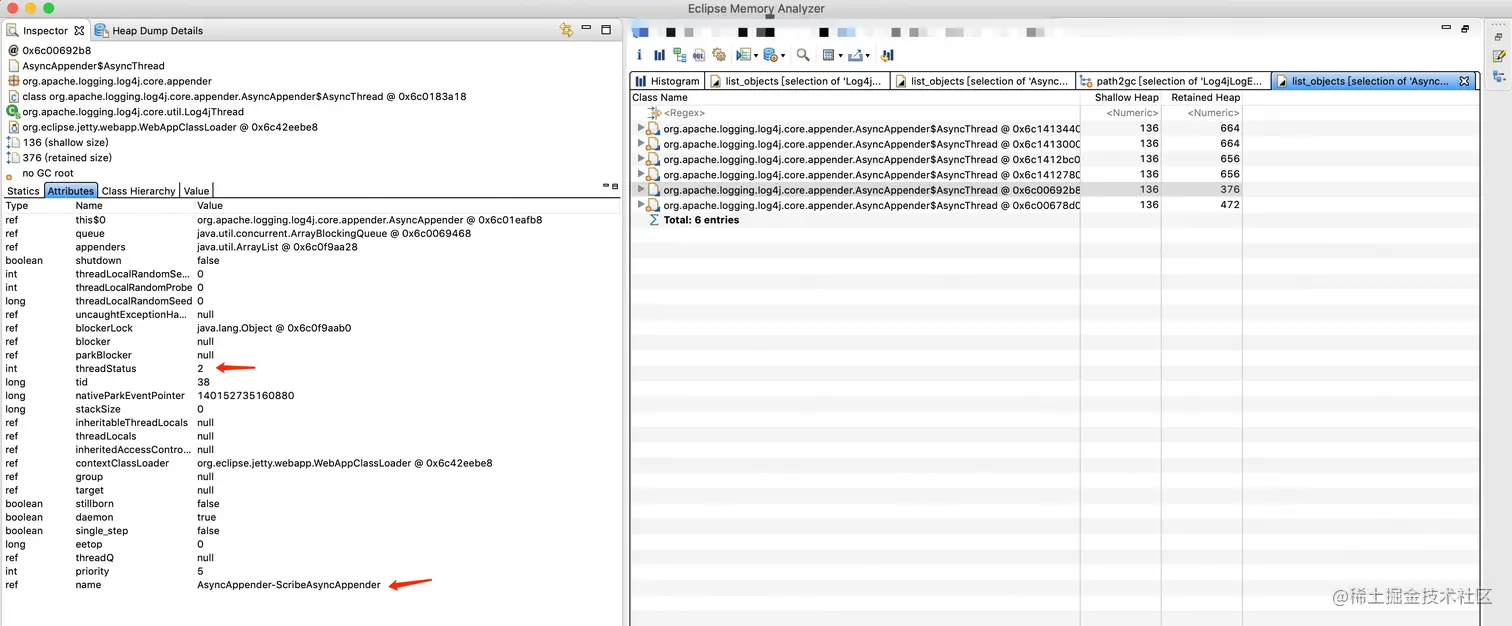1512x626 pixels.
Task: Click the compare histogram toolbar icon
Action: click(x=887, y=55)
